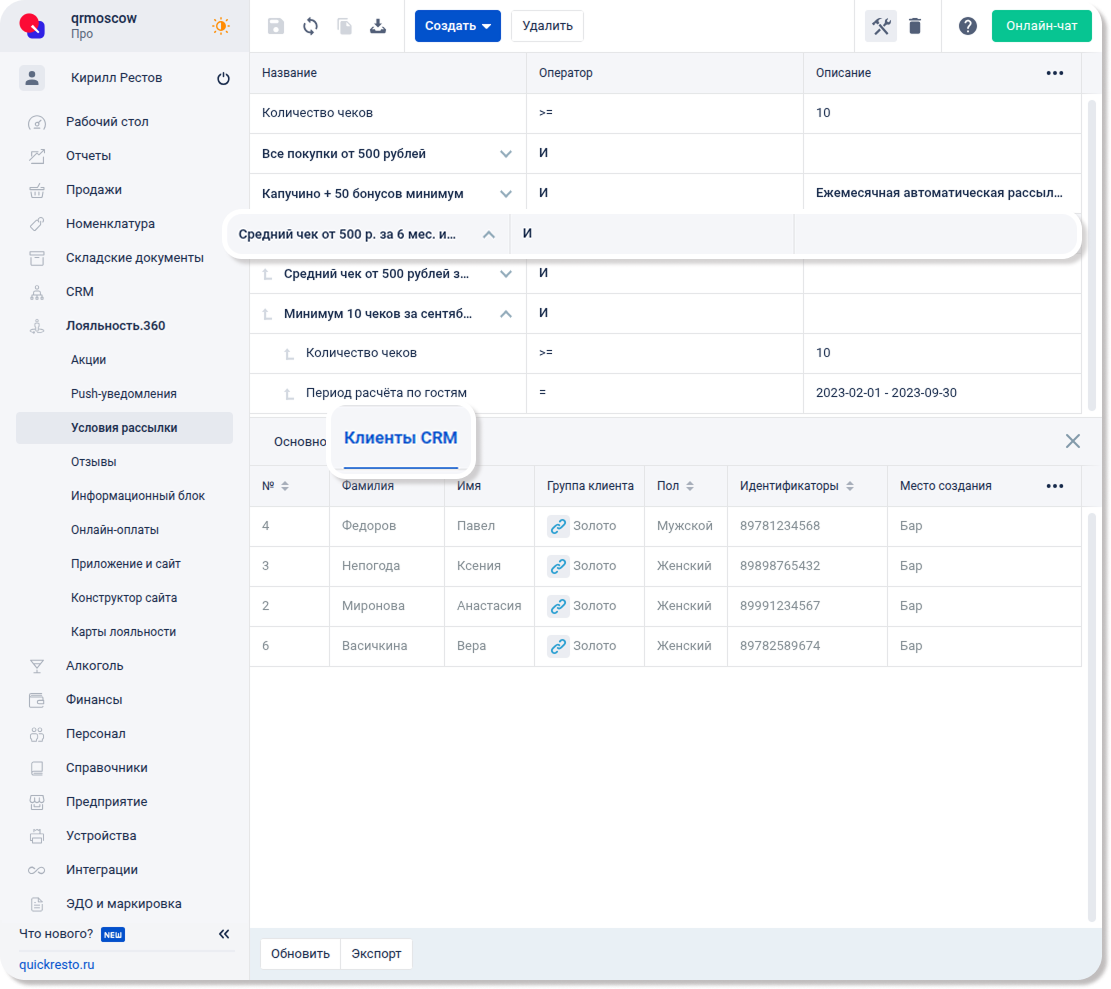Expand the Все покупки от 500 рублей row
The image size is (1111, 989).
[506, 154]
